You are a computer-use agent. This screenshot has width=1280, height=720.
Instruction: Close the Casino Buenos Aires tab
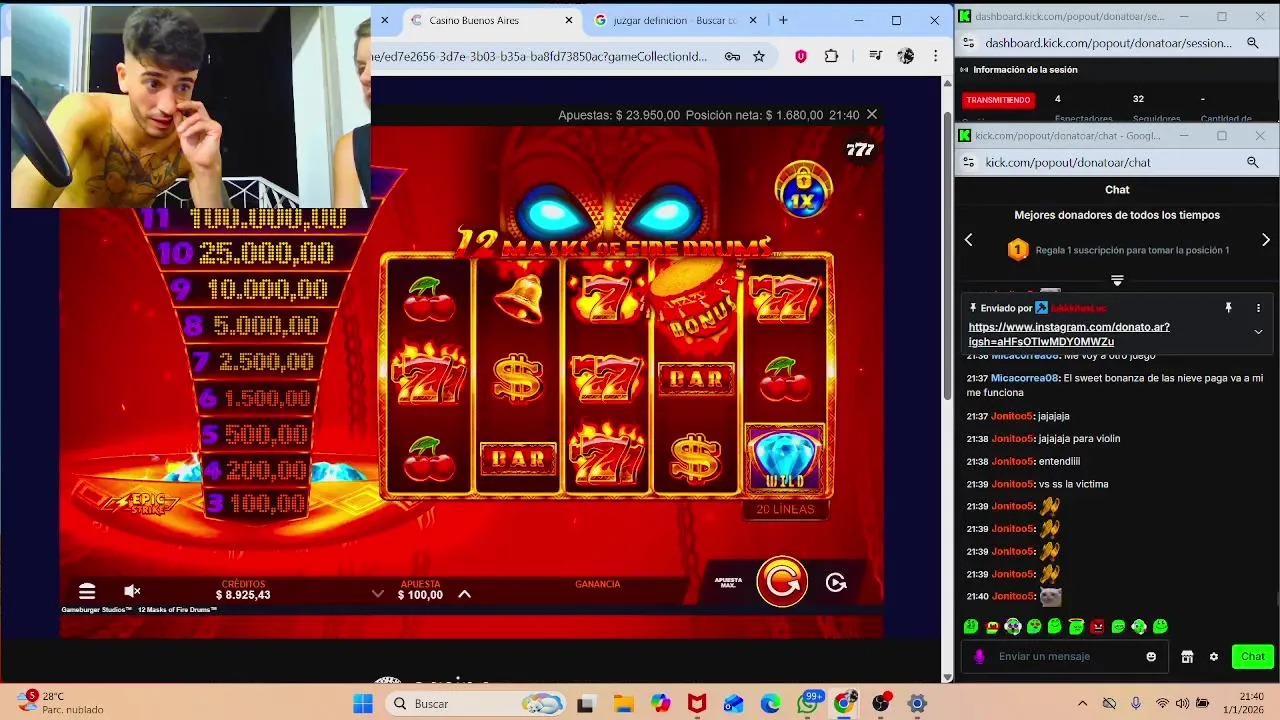[569, 20]
